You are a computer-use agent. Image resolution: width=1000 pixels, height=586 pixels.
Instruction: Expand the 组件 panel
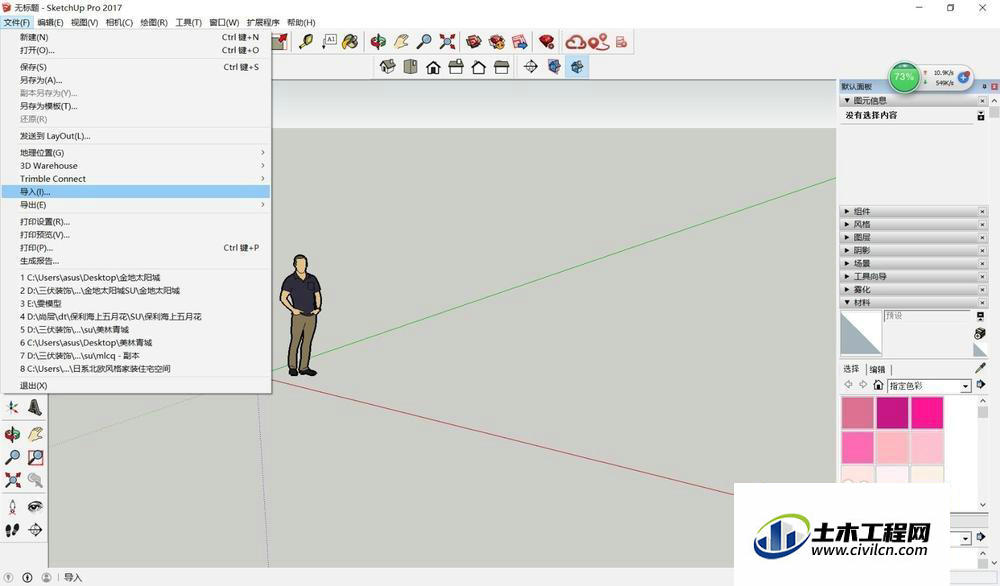pos(847,211)
